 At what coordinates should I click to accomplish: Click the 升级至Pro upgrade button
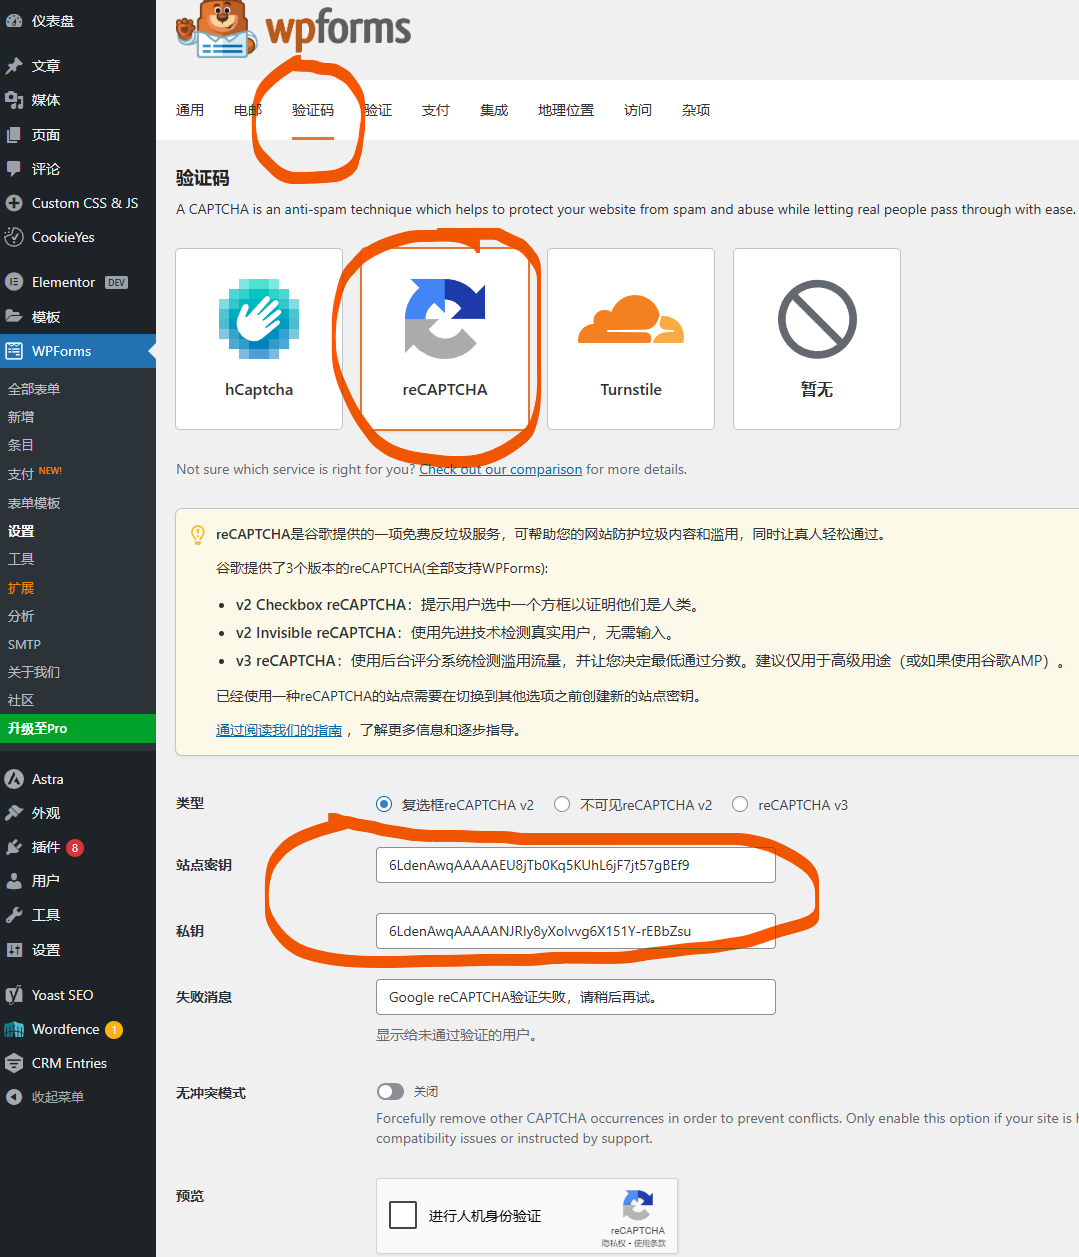77,728
